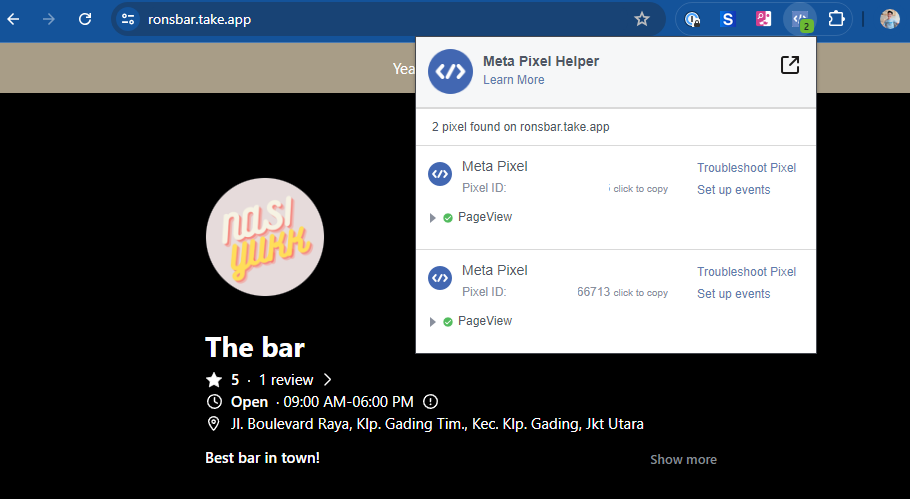Click the 09:00 AM-06:00 PM hours text

[348, 402]
